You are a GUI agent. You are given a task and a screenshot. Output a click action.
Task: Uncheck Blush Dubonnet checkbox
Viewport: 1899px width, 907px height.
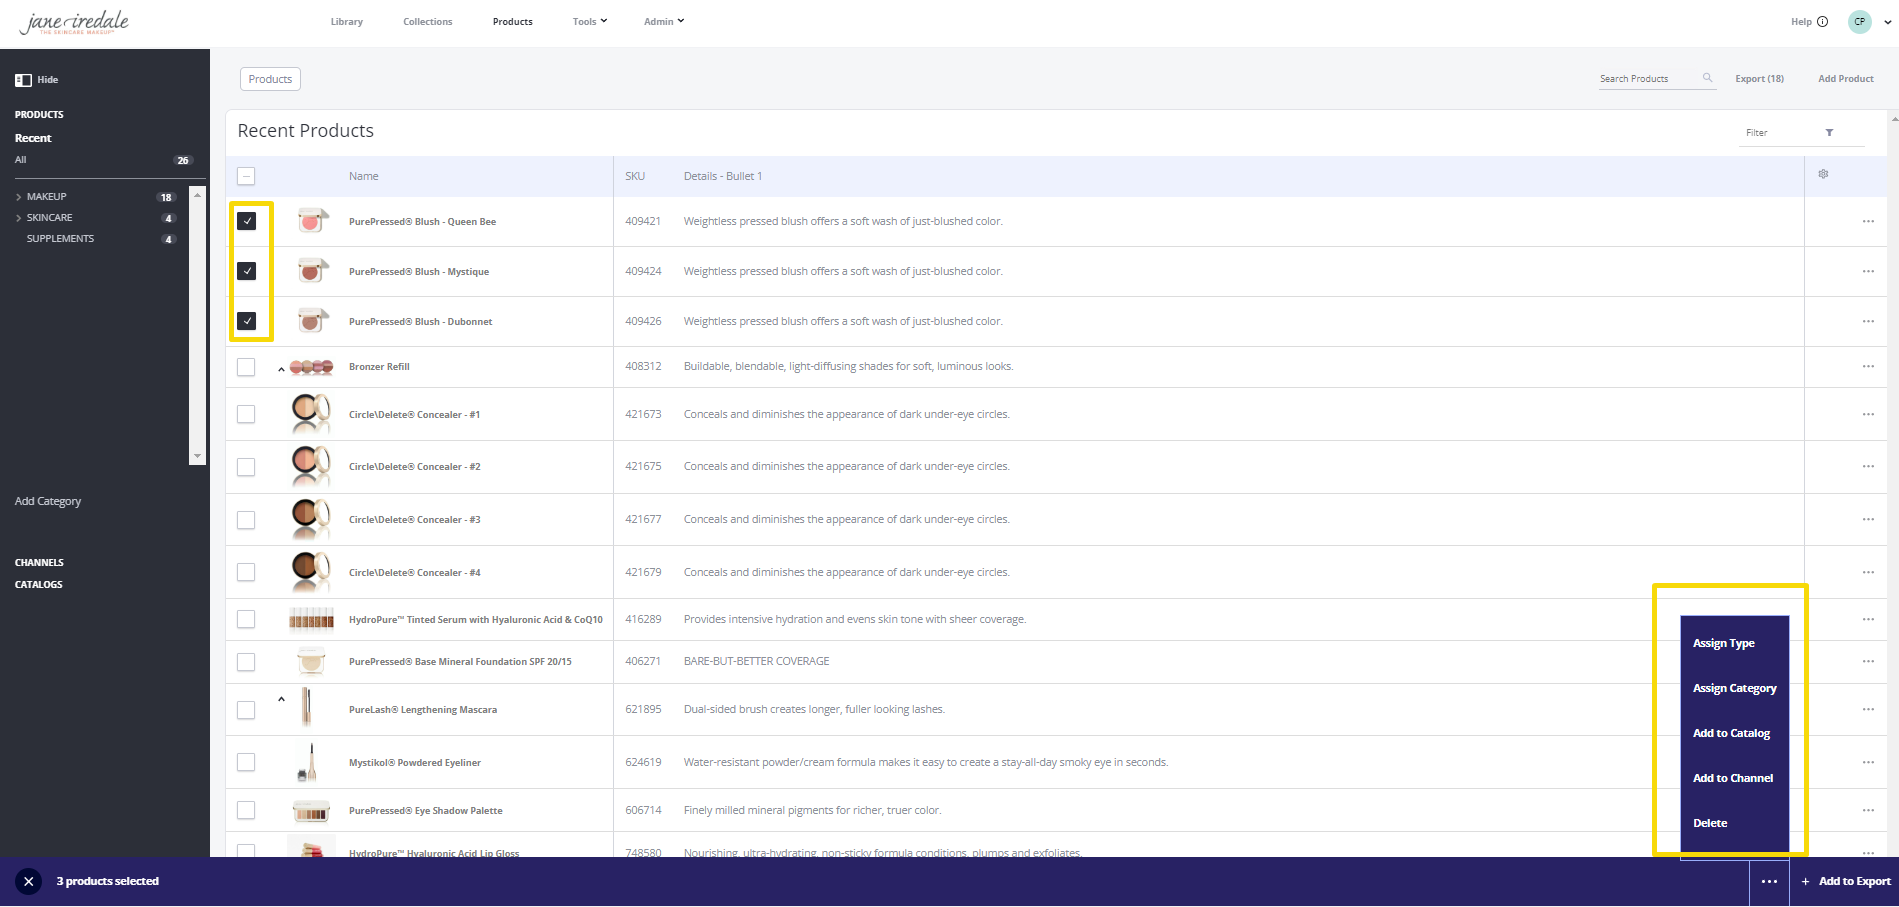tap(246, 321)
